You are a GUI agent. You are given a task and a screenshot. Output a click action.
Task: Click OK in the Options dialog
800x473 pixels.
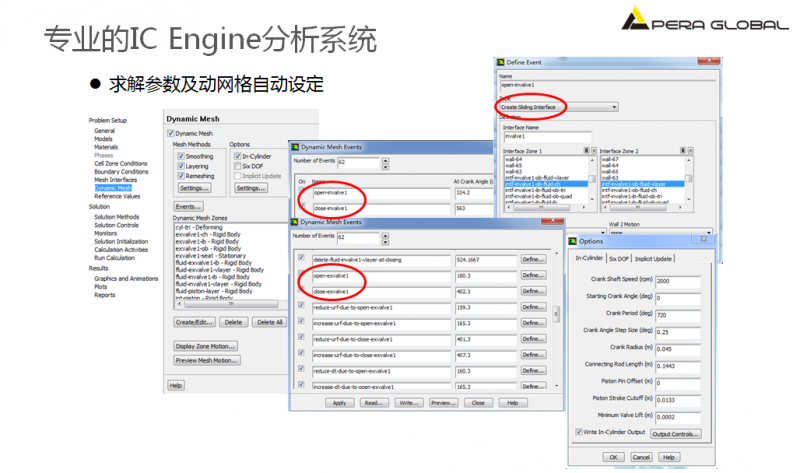614,457
